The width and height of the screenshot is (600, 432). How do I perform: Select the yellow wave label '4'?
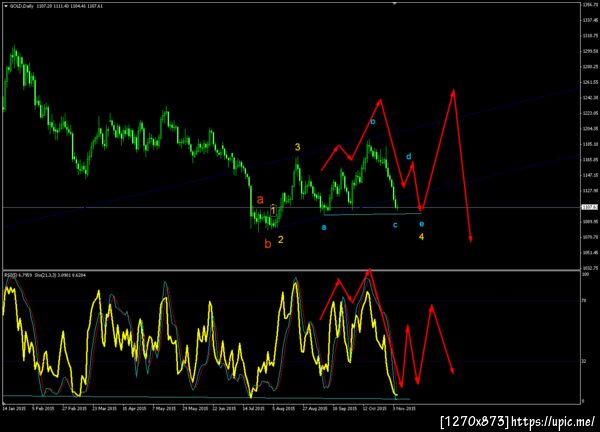click(x=421, y=237)
